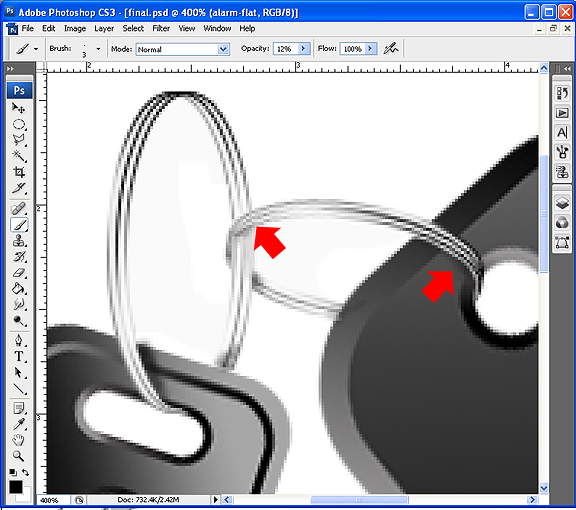Select the Clone Stamp tool

[x=19, y=241]
